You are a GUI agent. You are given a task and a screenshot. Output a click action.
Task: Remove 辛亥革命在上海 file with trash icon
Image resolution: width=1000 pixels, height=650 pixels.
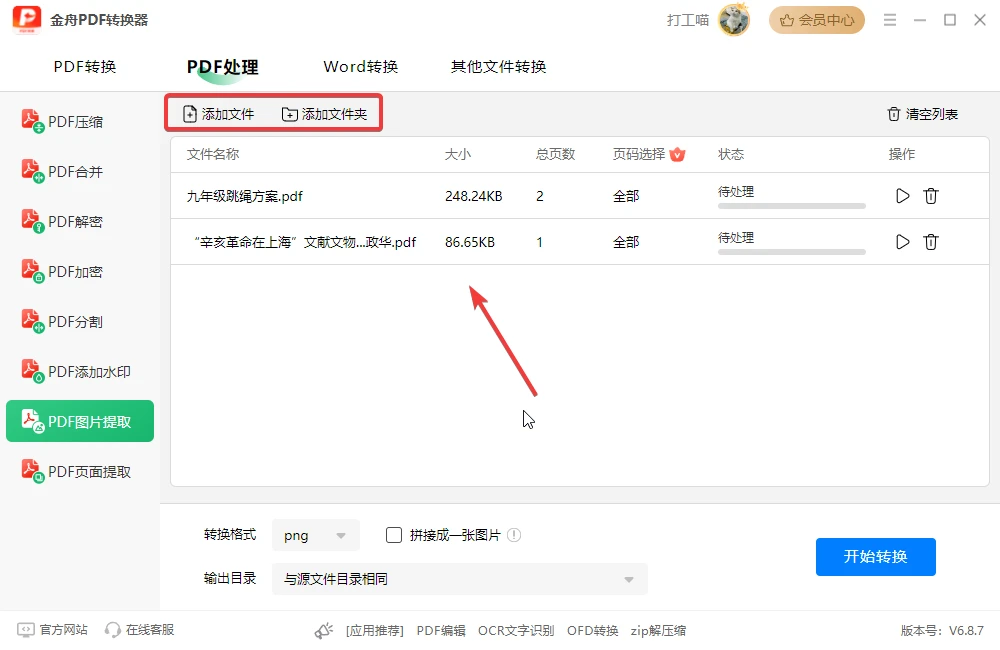click(x=931, y=242)
